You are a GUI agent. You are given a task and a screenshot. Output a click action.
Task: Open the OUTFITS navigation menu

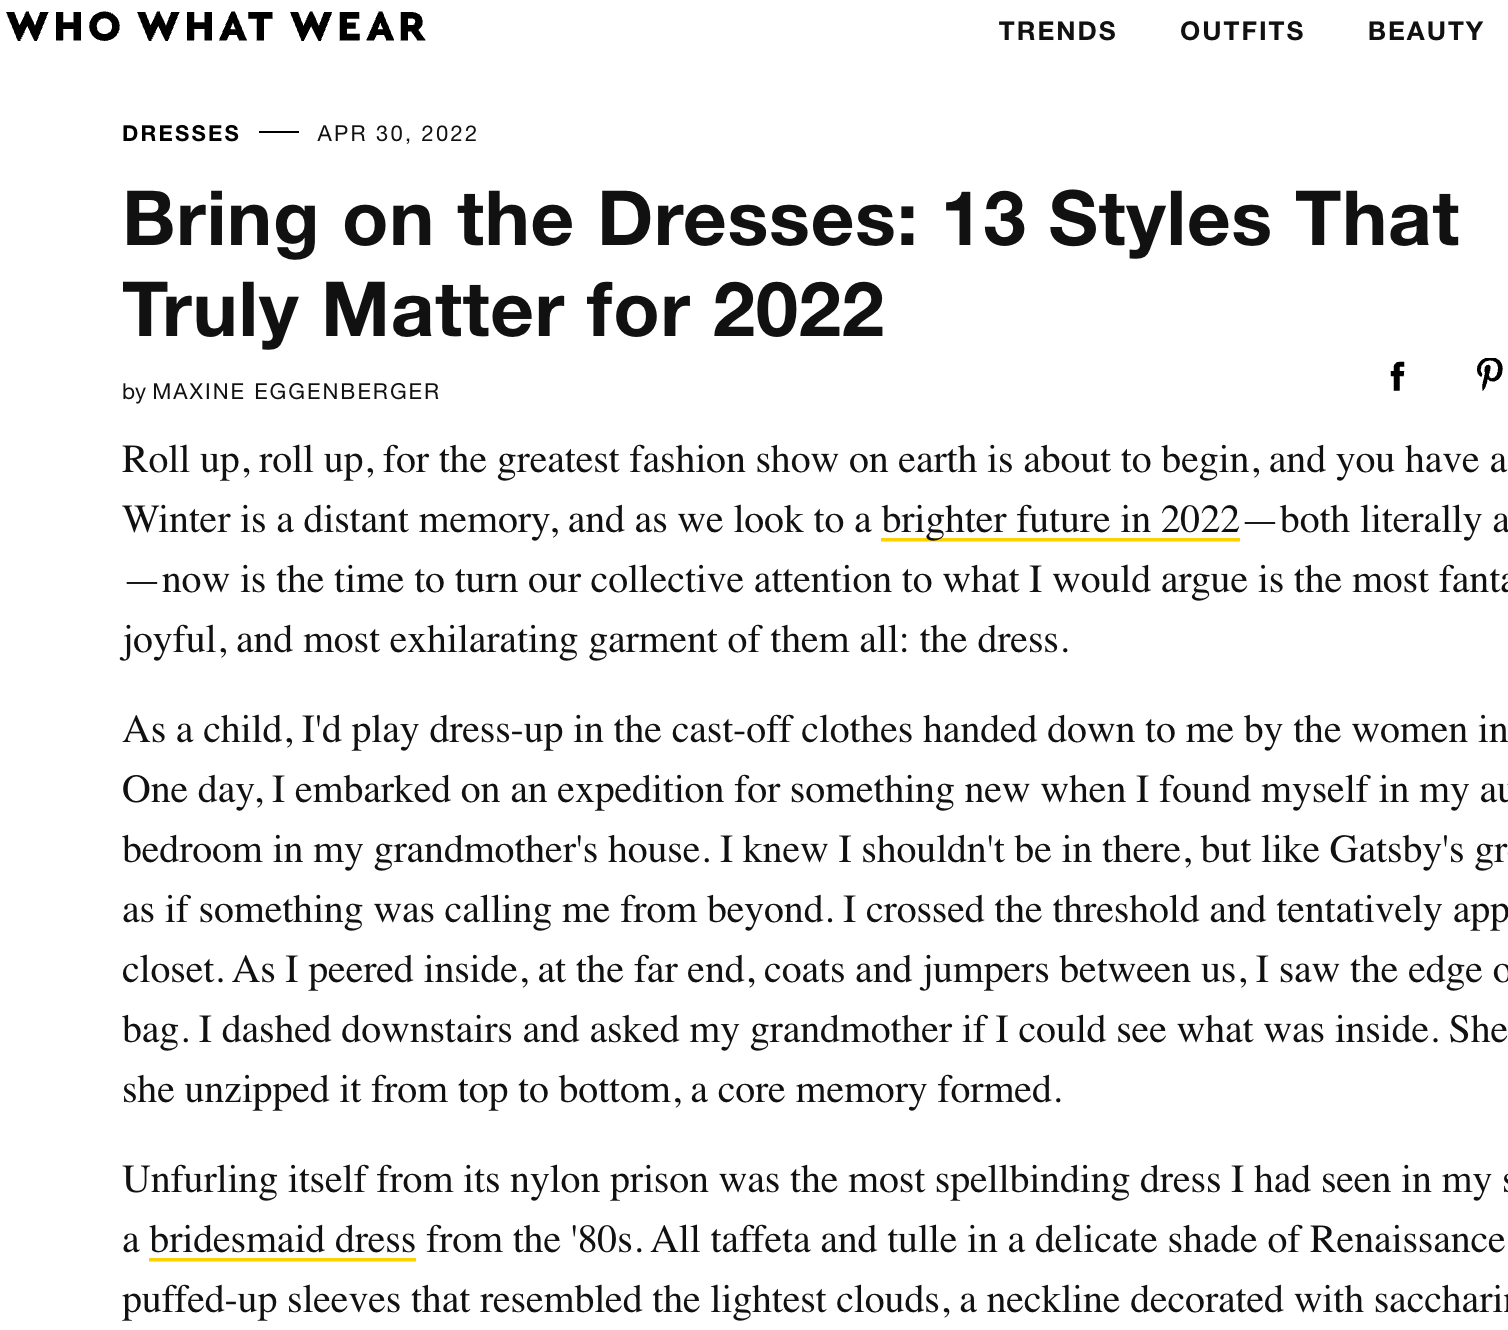(1242, 31)
